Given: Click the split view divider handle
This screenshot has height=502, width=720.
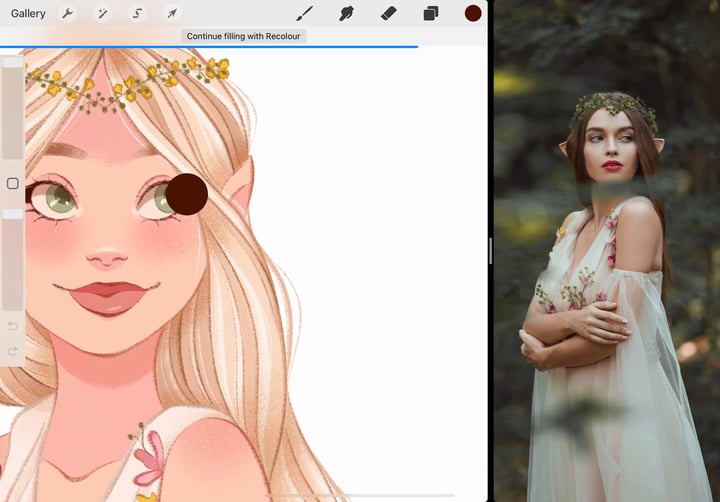Looking at the screenshot, I should point(490,251).
